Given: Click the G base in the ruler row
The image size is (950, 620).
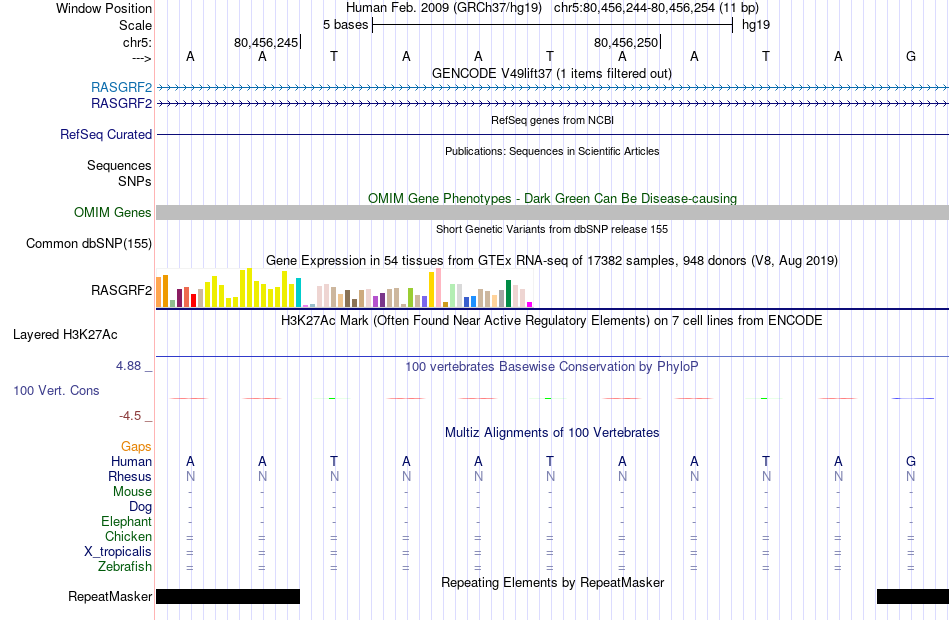Looking at the screenshot, I should click(x=911, y=56).
